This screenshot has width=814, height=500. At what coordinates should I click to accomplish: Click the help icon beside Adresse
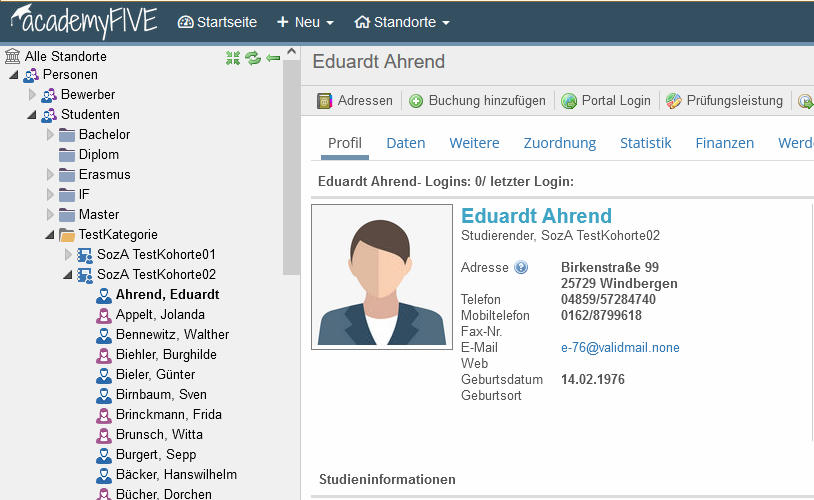click(x=521, y=267)
